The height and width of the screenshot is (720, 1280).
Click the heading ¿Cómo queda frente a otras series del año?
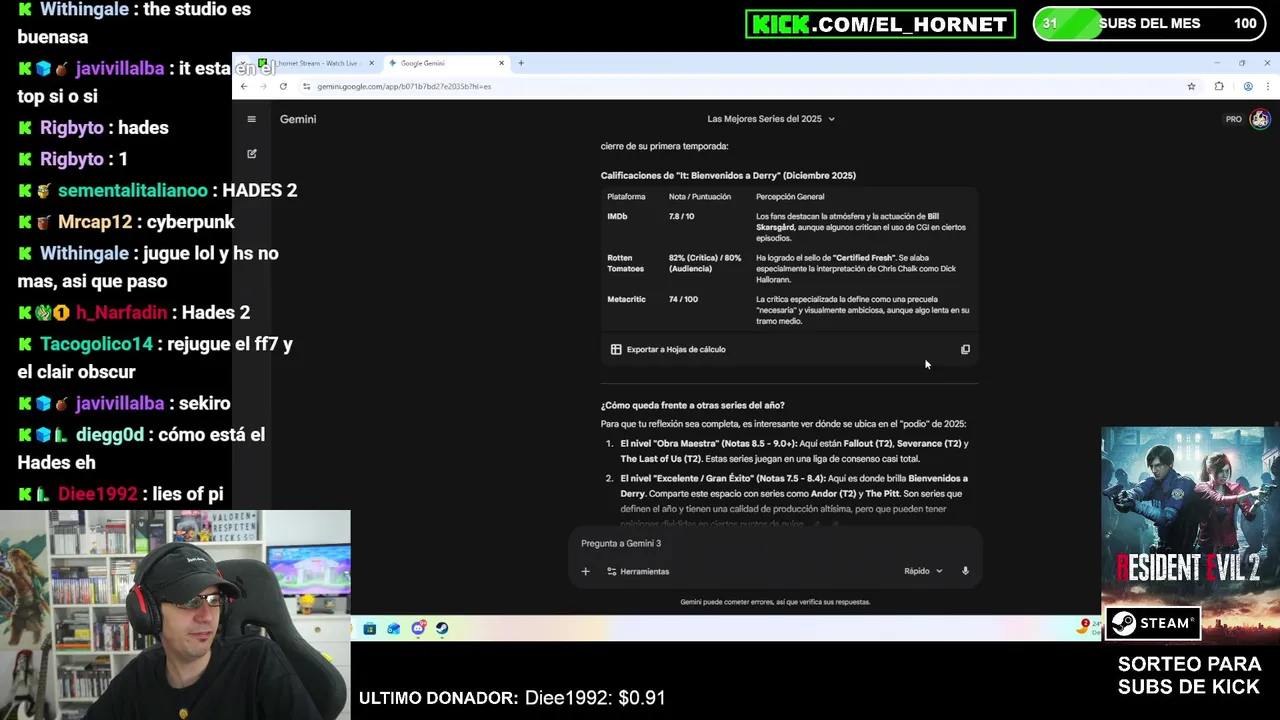click(692, 405)
